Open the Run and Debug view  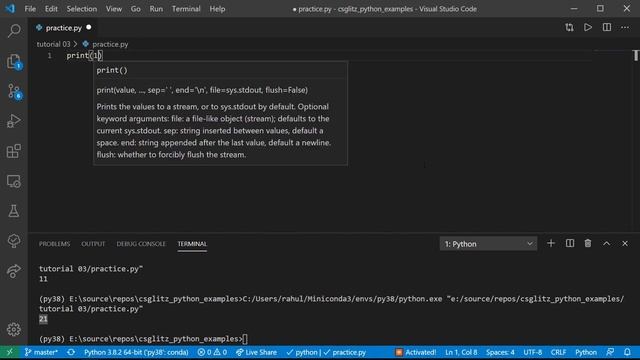tap(14, 121)
